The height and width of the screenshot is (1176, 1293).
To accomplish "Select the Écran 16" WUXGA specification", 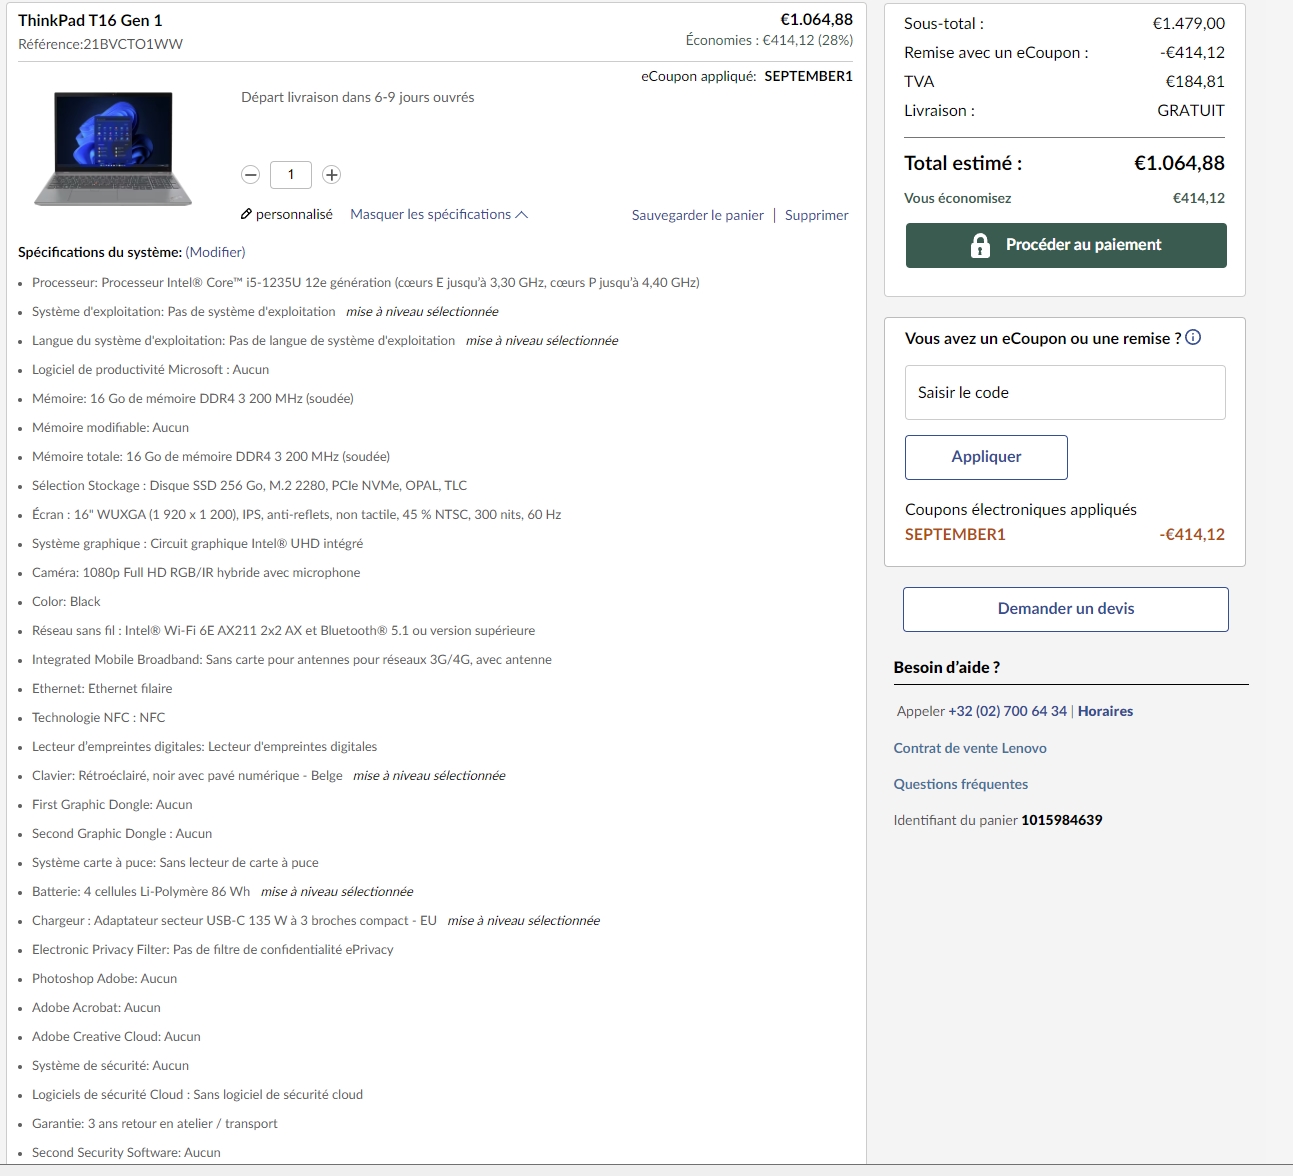I will tap(297, 515).
